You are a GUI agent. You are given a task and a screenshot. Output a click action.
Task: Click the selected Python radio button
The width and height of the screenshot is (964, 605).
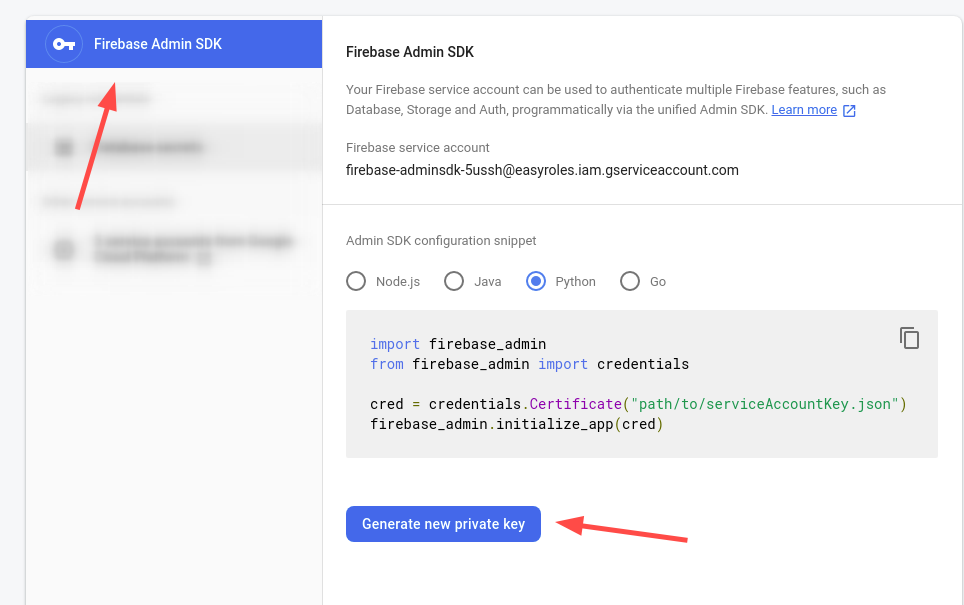[x=535, y=282]
